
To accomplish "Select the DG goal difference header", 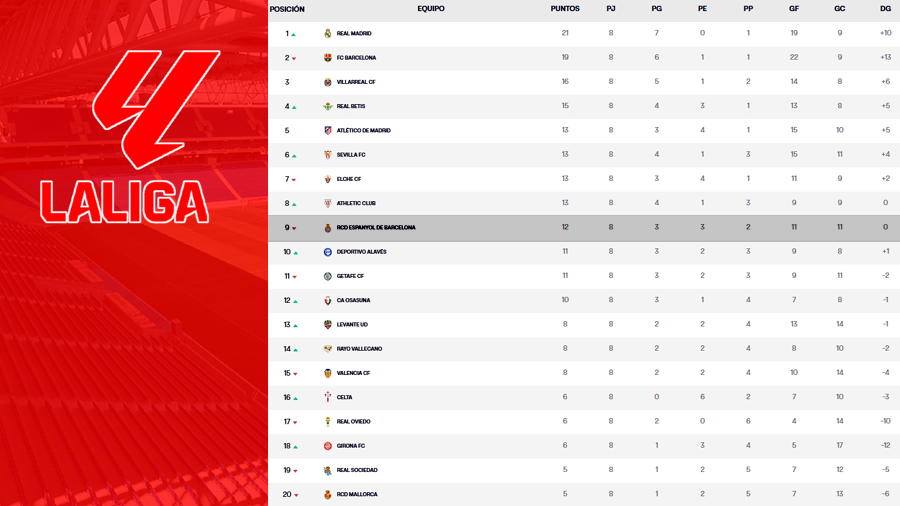I will (x=885, y=9).
